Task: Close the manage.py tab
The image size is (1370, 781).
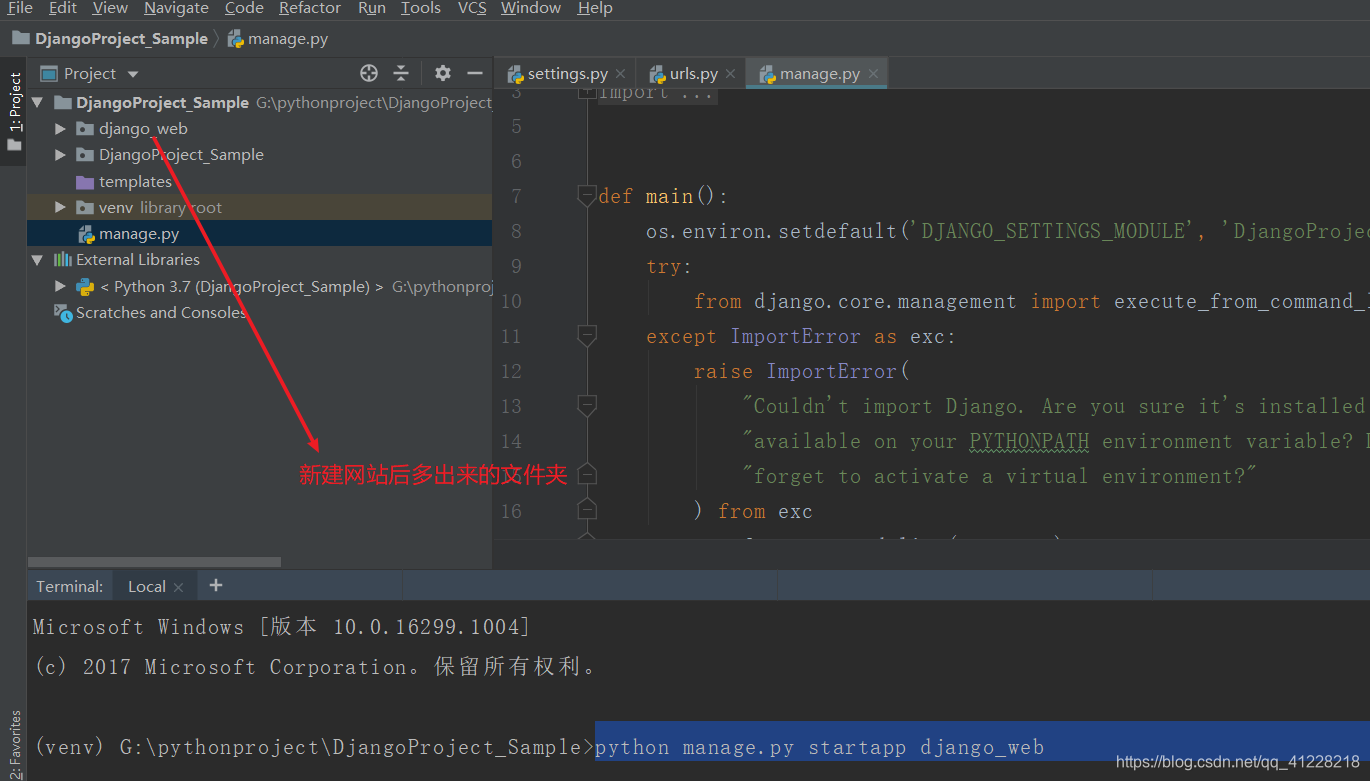Action: [873, 74]
